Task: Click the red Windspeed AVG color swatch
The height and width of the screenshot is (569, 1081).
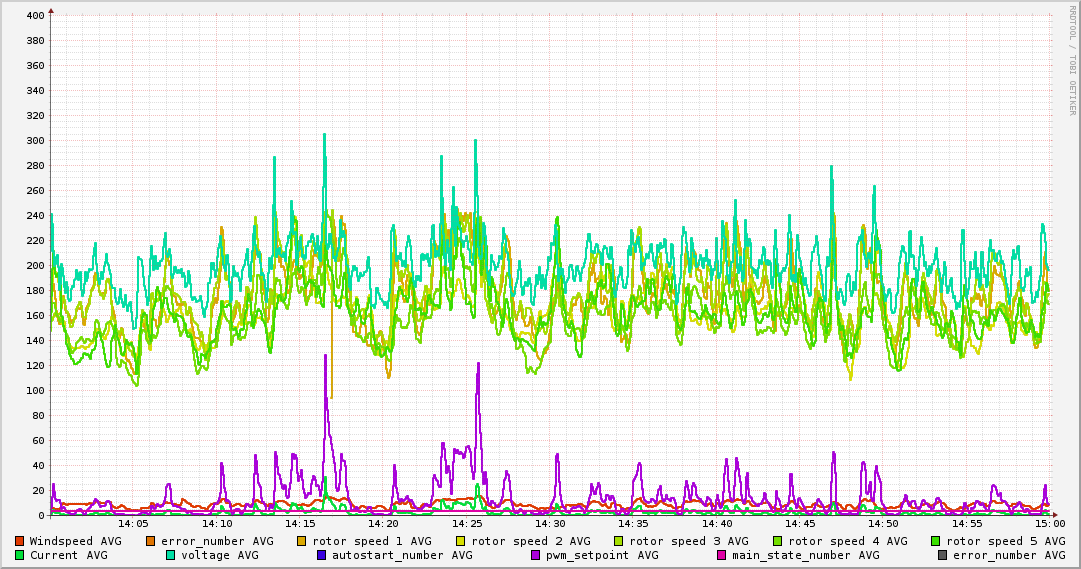Action: pyautogui.click(x=20, y=541)
